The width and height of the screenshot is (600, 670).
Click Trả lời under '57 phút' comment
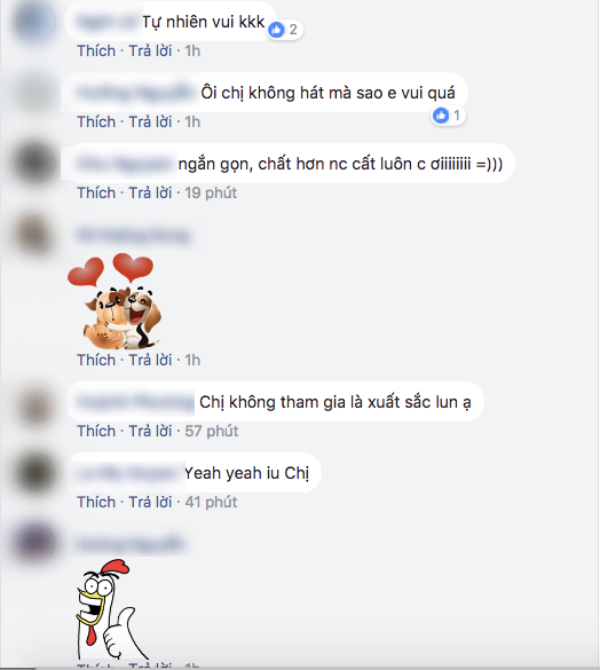point(150,431)
